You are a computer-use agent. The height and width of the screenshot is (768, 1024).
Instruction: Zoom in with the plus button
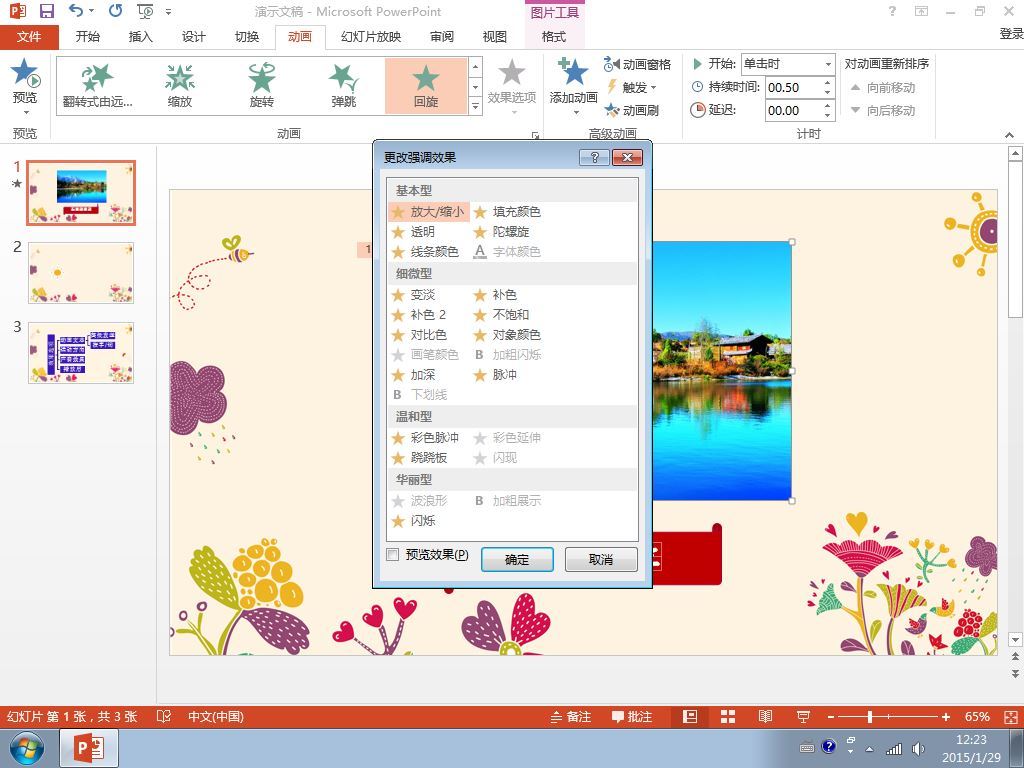[946, 717]
